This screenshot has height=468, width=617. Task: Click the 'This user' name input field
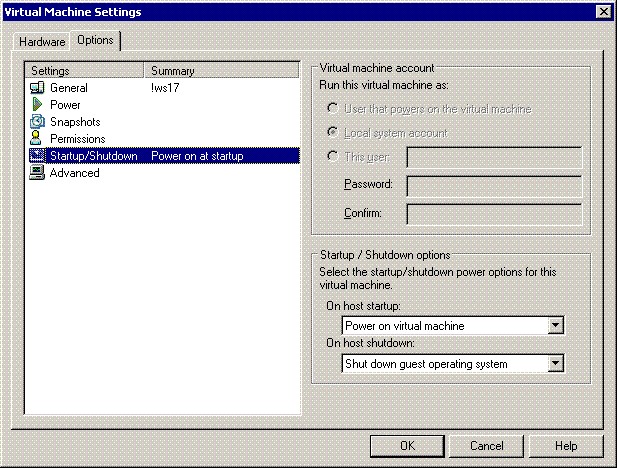(494, 157)
